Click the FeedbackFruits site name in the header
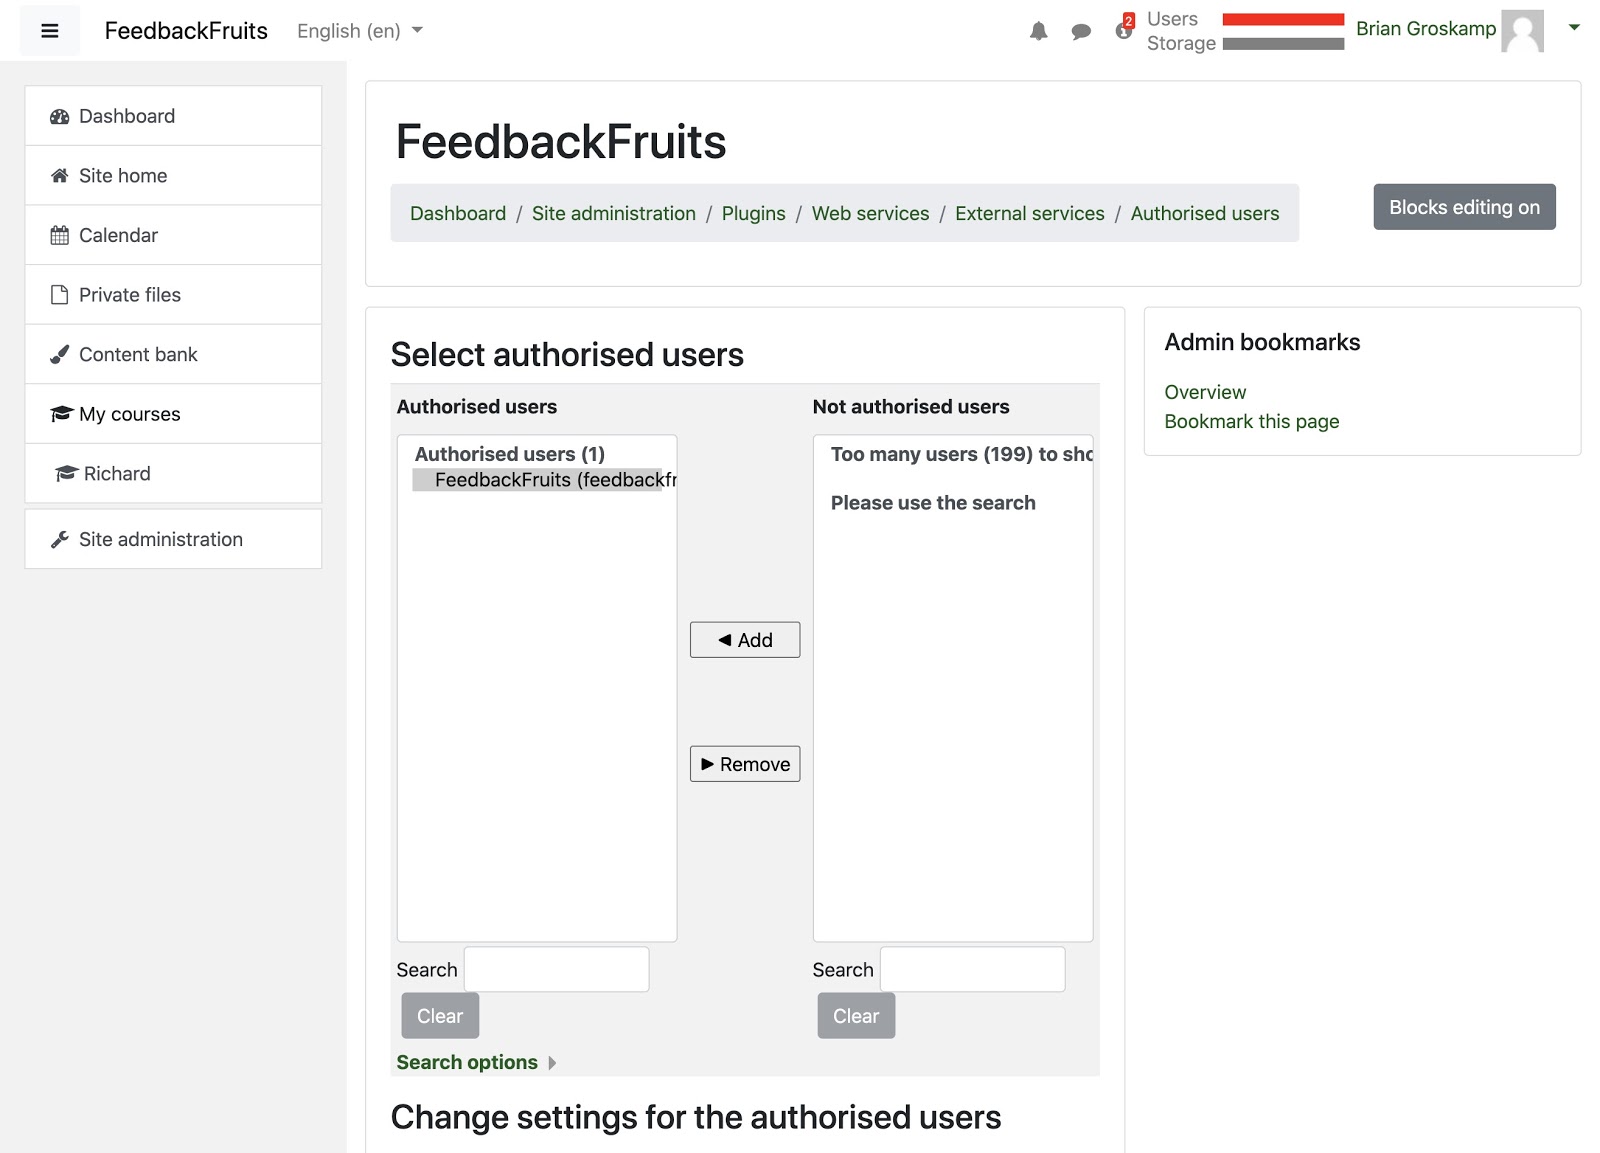The width and height of the screenshot is (1600, 1153). tap(186, 31)
